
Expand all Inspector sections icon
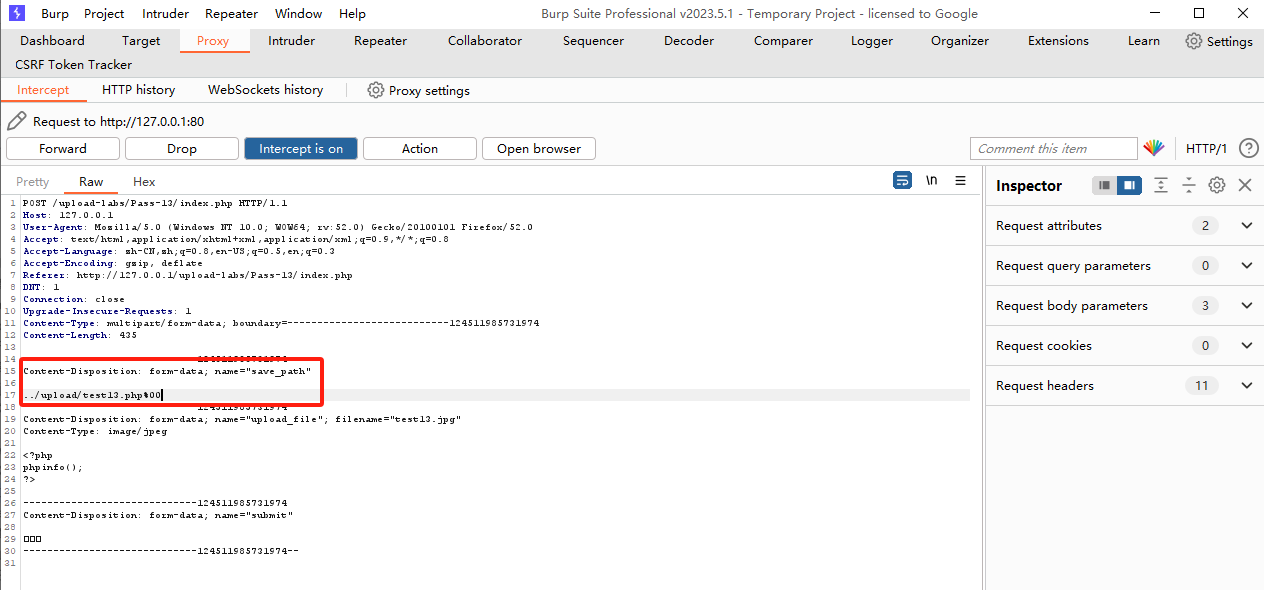click(1161, 185)
